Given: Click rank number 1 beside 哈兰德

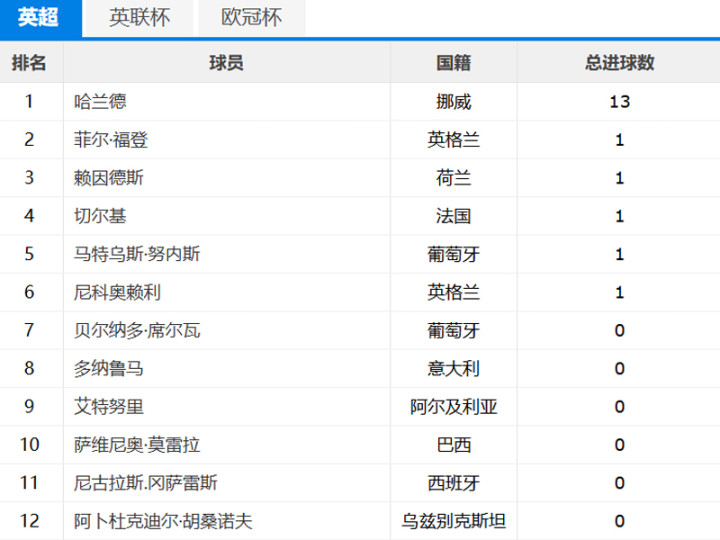Looking at the screenshot, I should 29,101.
